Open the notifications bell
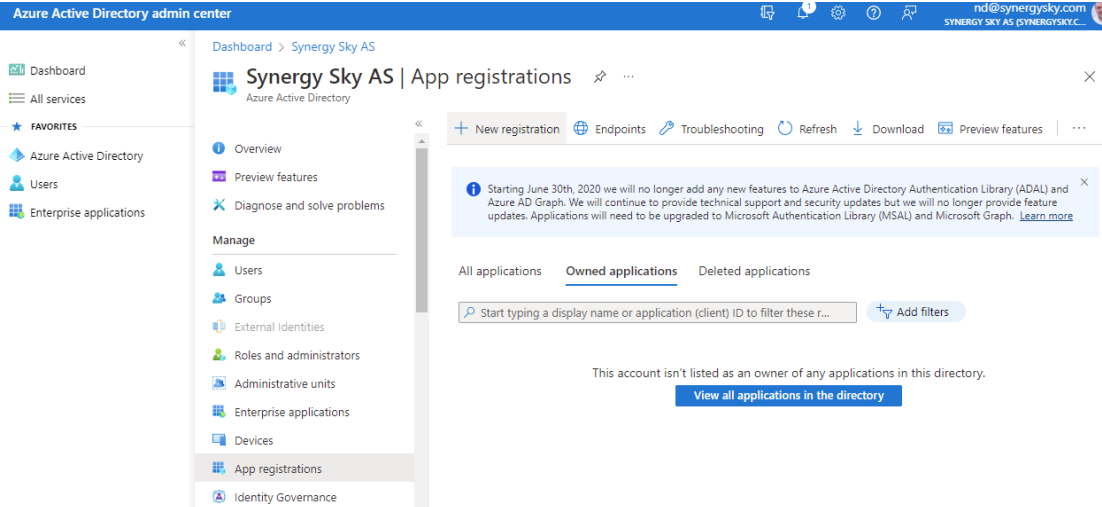Viewport: 1102px width, 507px height. pos(803,13)
